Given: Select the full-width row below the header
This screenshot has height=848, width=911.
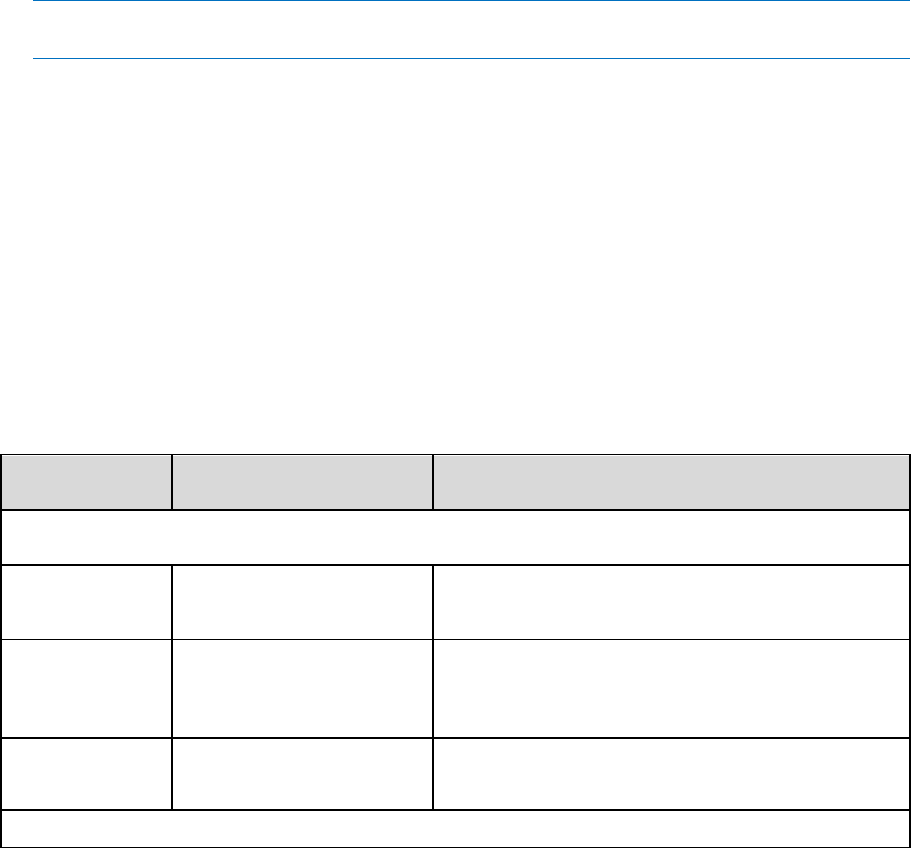Looking at the screenshot, I should [455, 537].
